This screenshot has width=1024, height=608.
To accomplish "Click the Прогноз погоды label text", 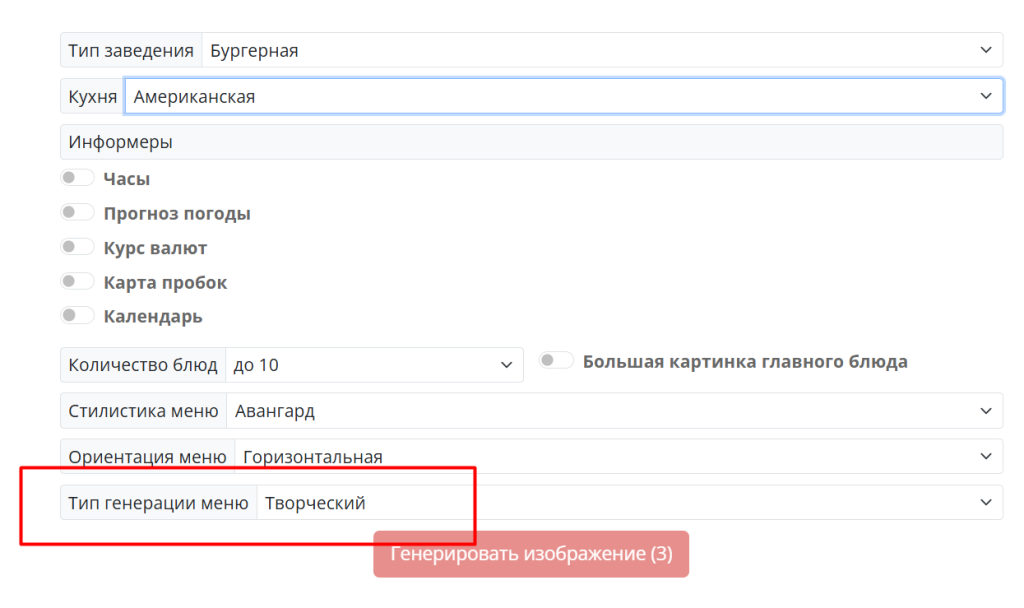I will (177, 214).
